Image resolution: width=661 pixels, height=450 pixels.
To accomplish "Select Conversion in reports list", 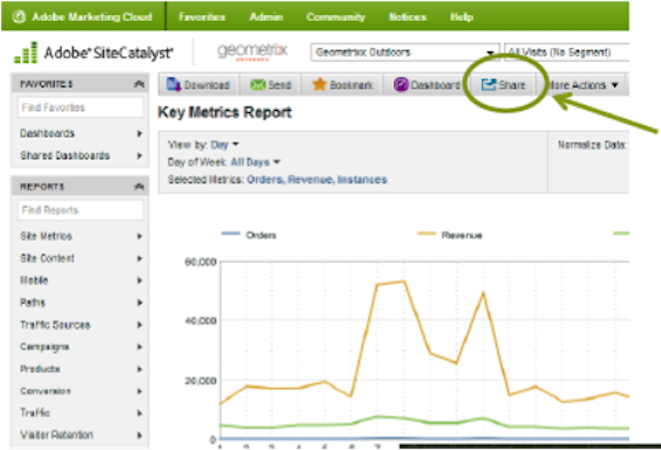I will pos(46,391).
